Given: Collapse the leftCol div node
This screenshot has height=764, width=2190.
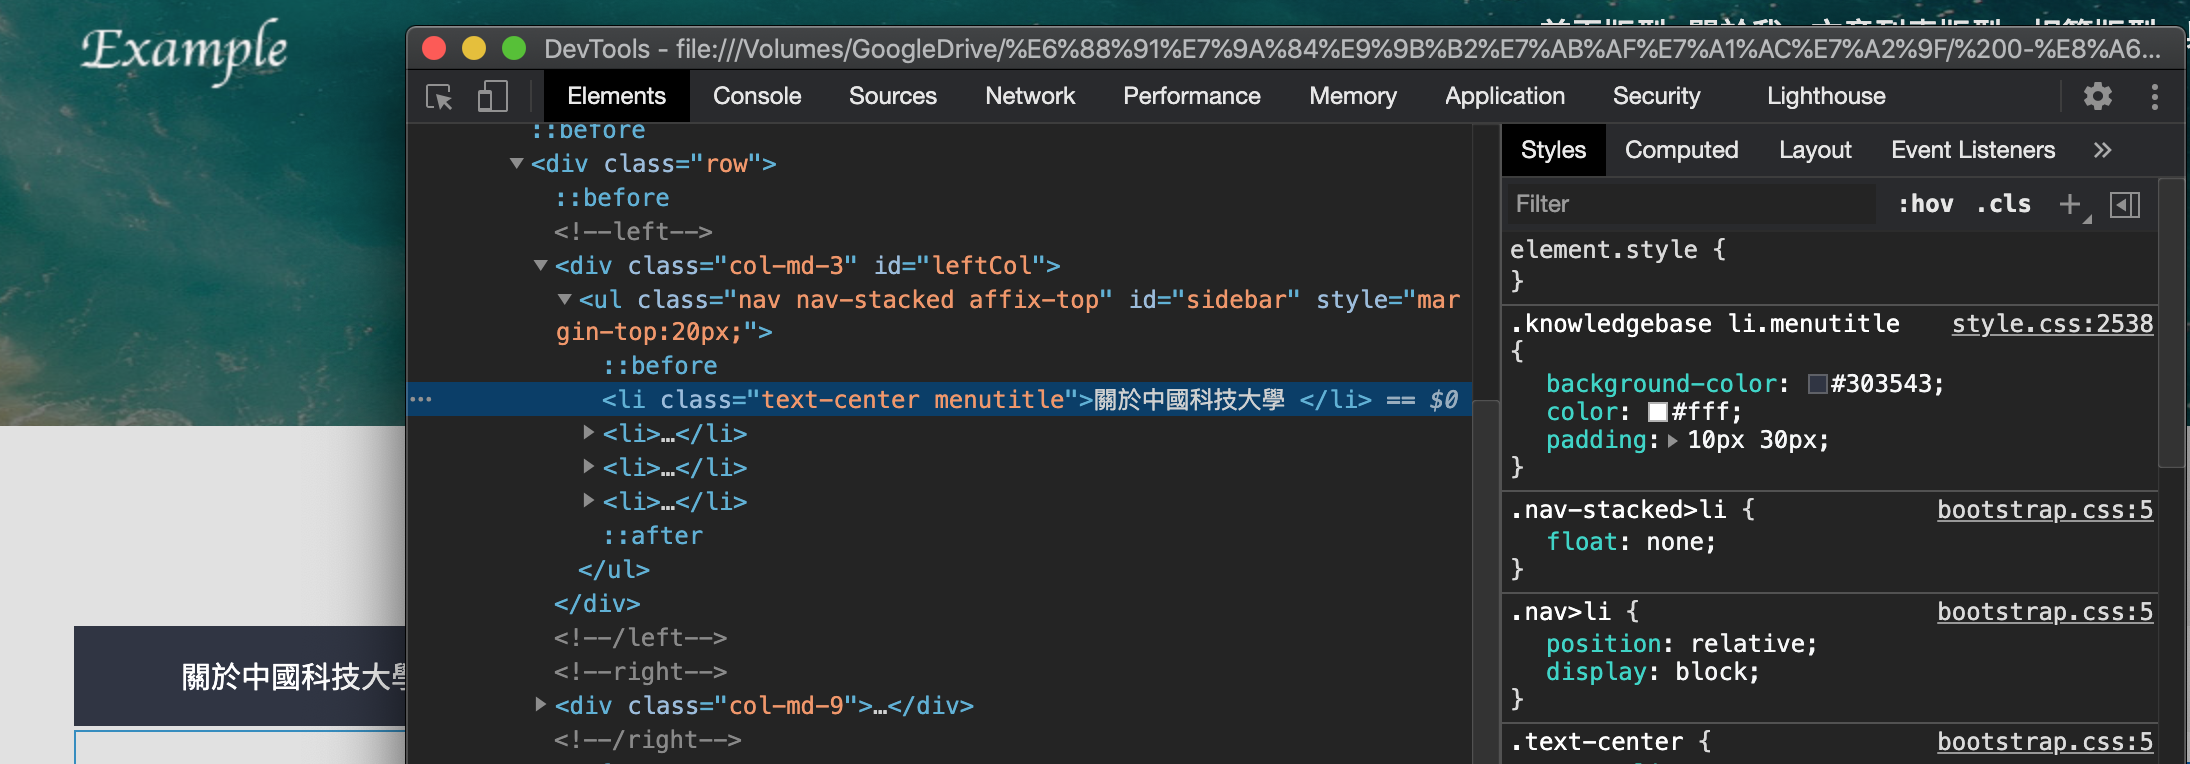Looking at the screenshot, I should 540,265.
